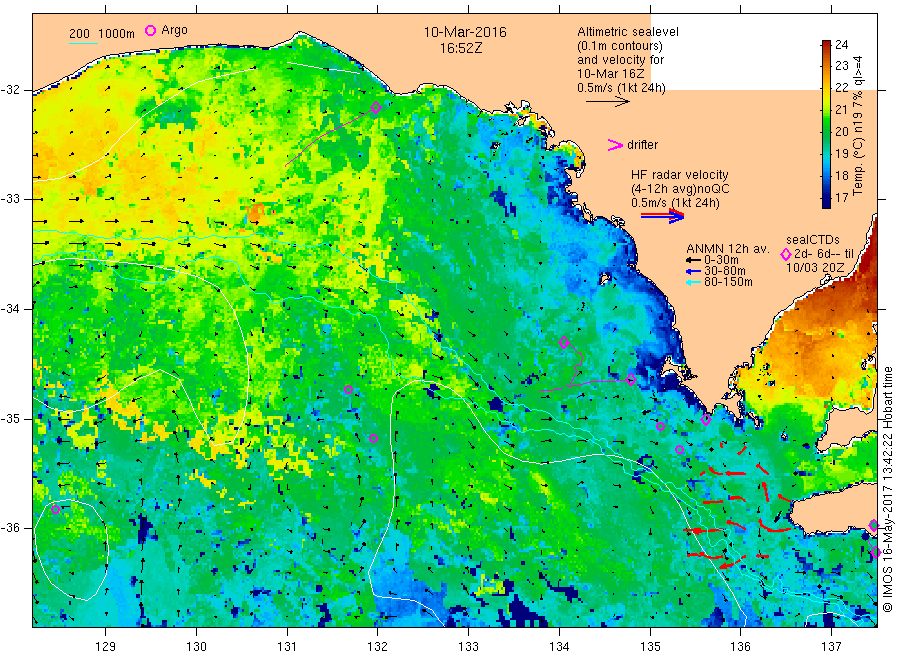This screenshot has height=660, width=900.
Task: Click the colorbar tick label 17
Action: 841,197
